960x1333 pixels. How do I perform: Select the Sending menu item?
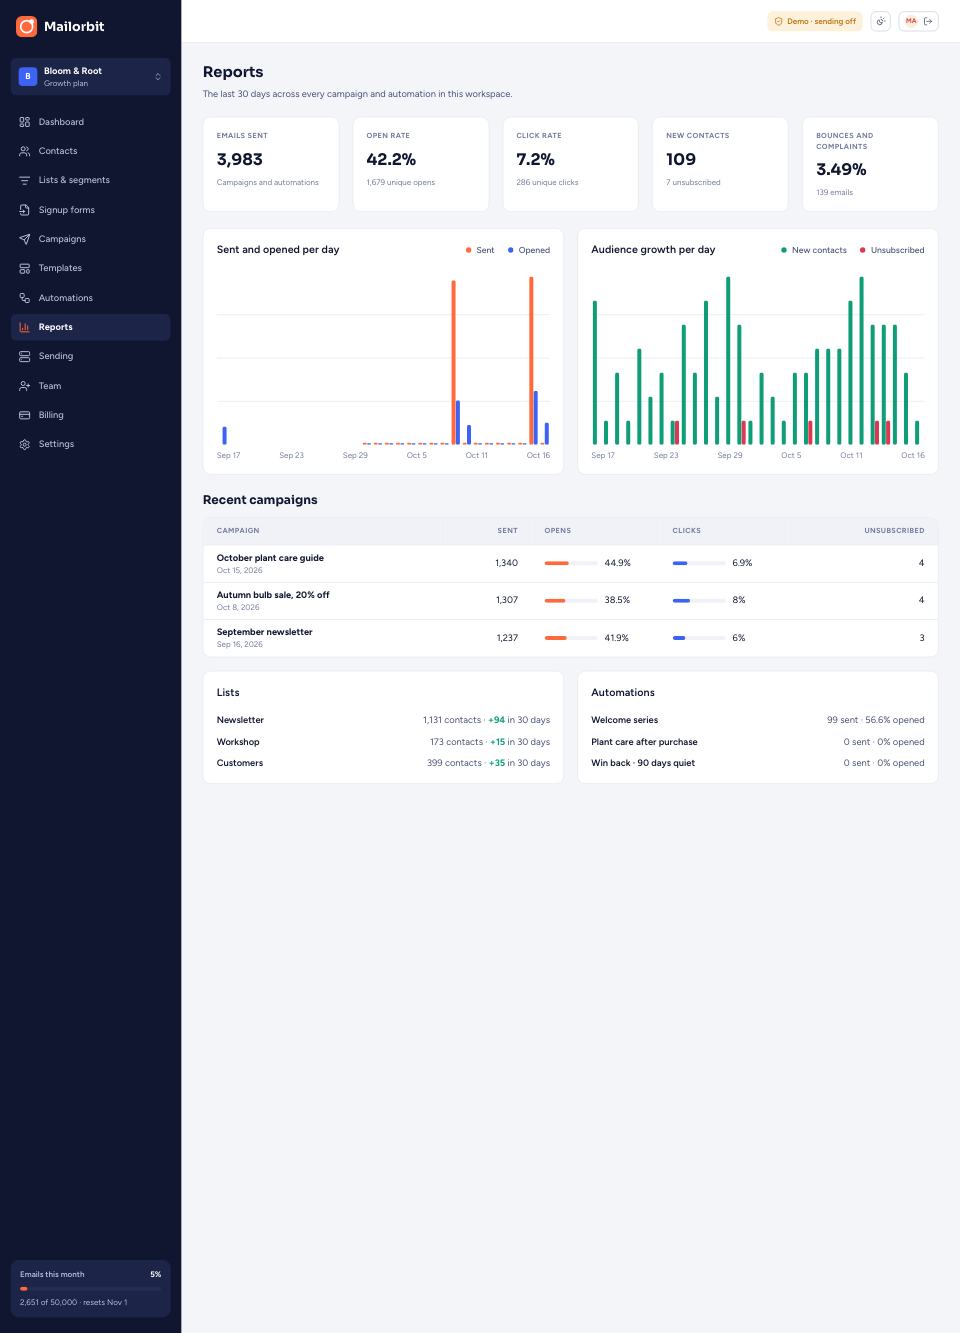pos(90,356)
